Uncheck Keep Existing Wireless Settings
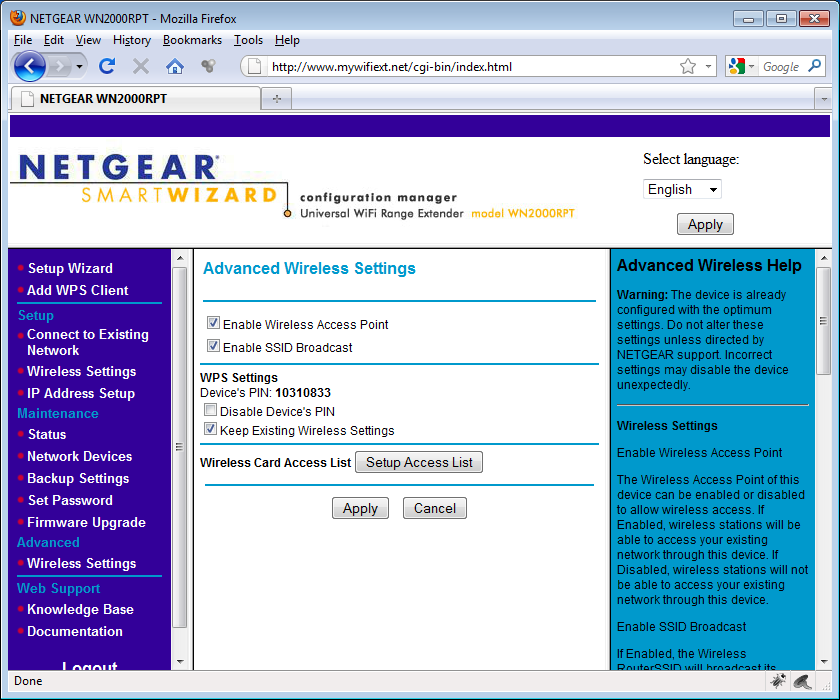This screenshot has width=840, height=700. 211,429
